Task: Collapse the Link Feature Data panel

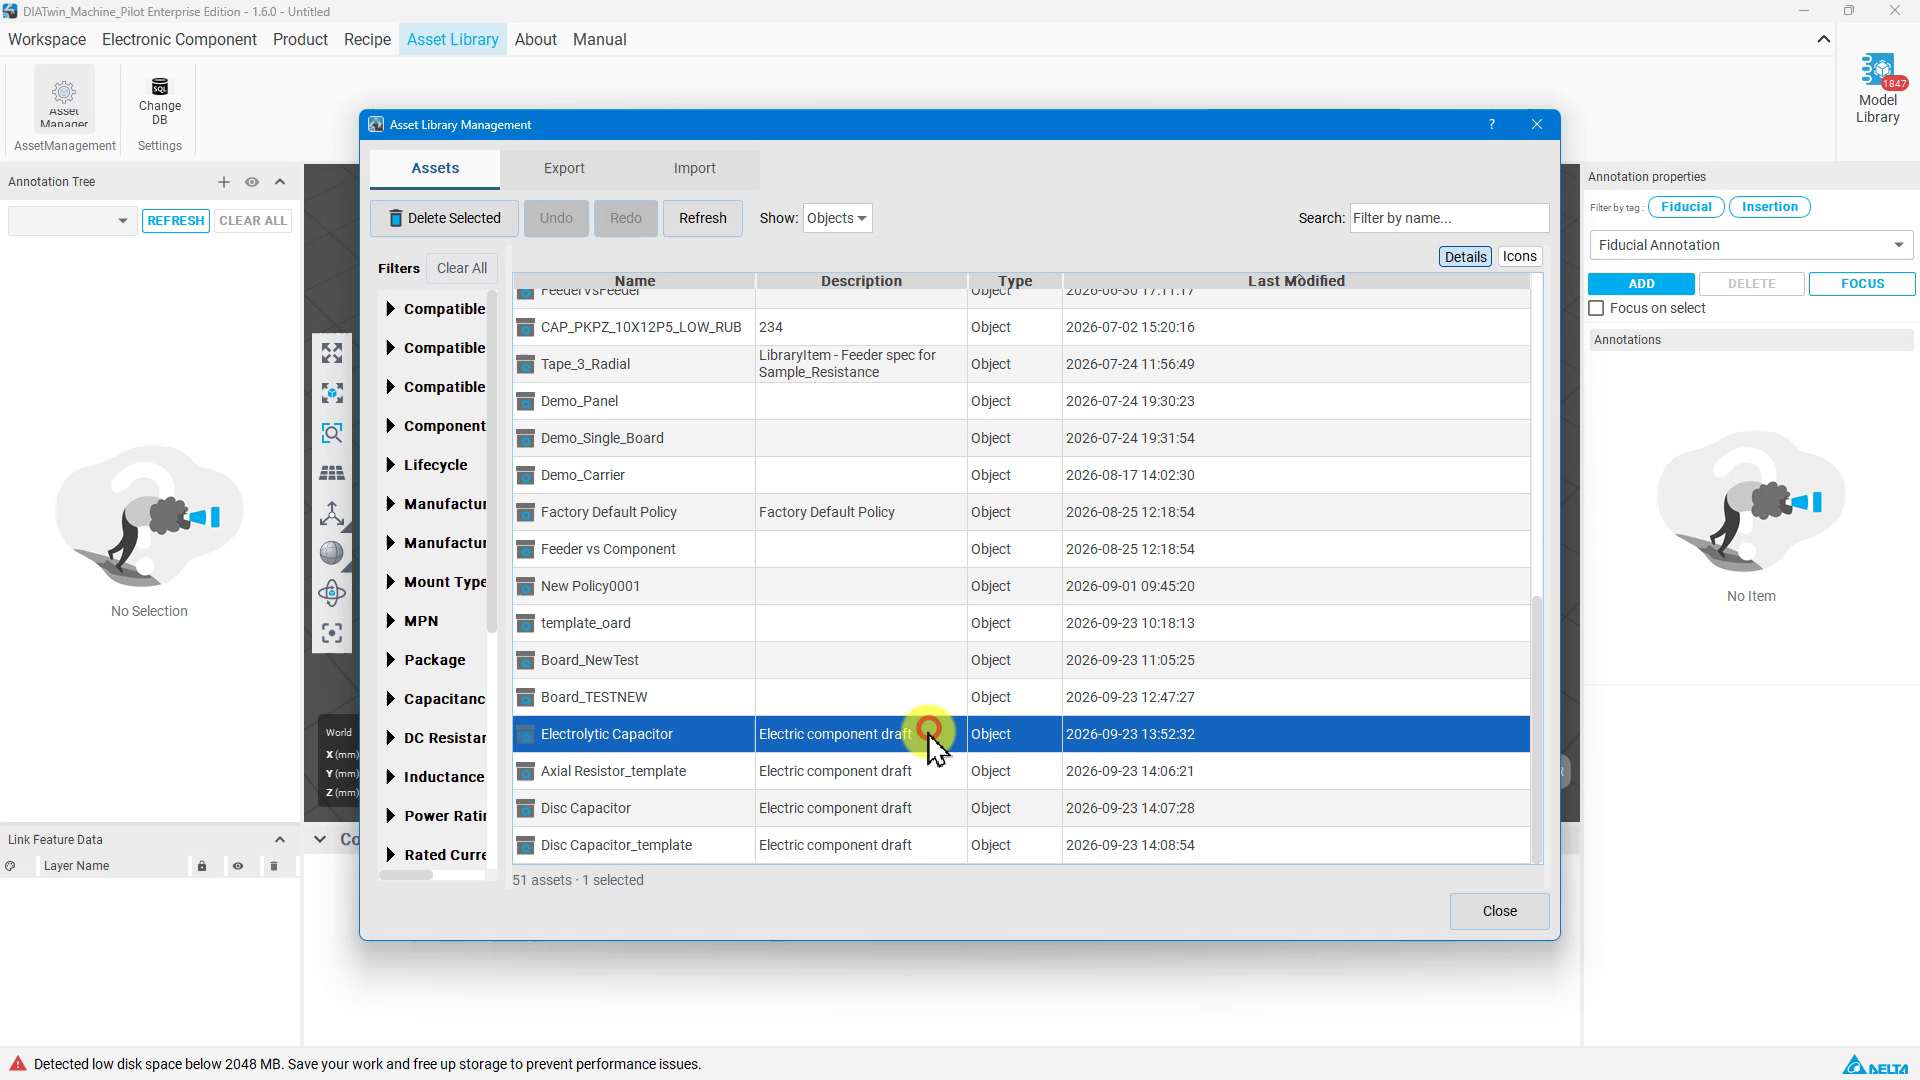Action: pyautogui.click(x=280, y=840)
